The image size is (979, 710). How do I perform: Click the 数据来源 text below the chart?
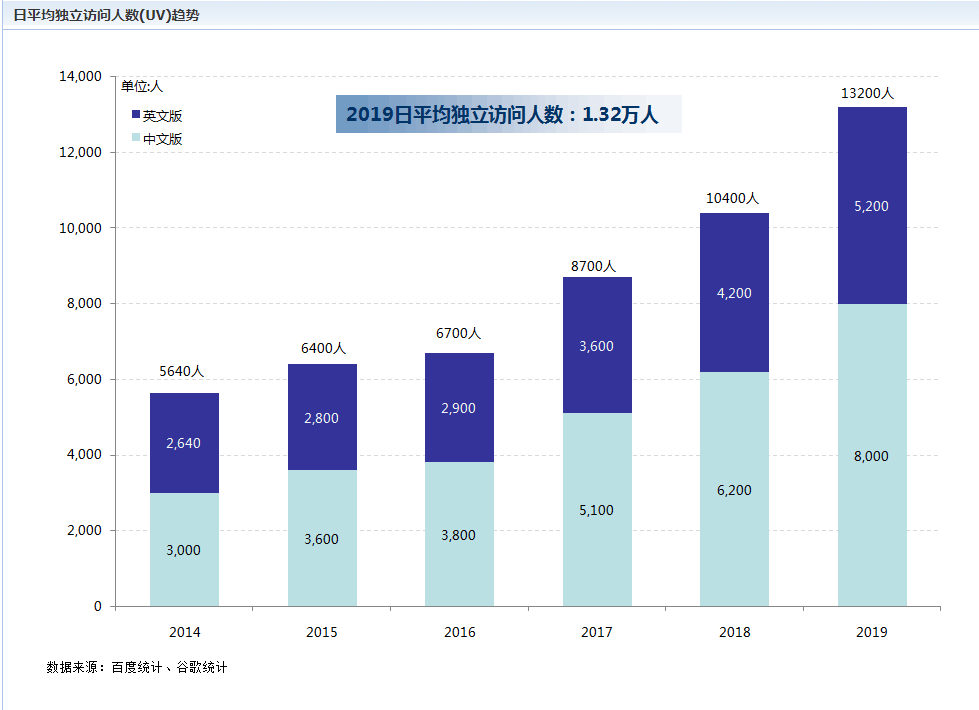pyautogui.click(x=137, y=667)
